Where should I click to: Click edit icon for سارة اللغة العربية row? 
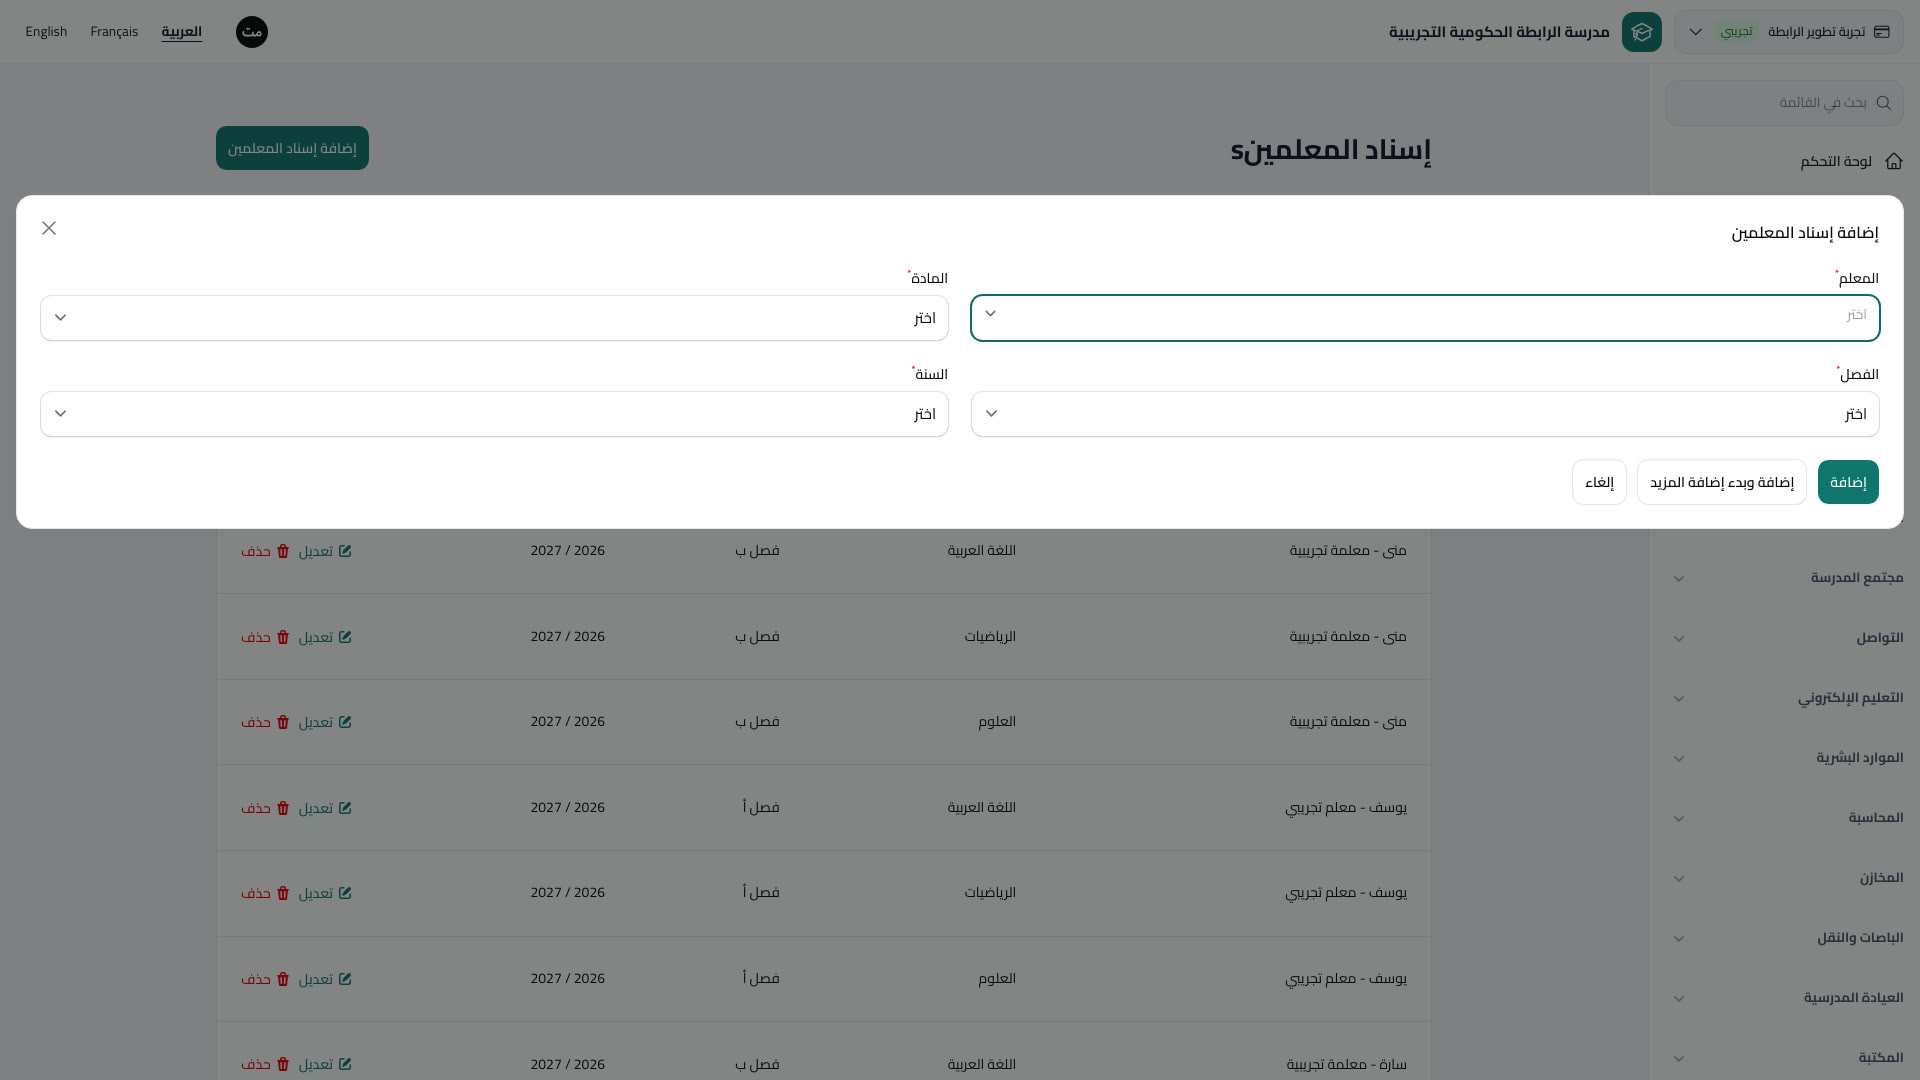(x=345, y=1064)
